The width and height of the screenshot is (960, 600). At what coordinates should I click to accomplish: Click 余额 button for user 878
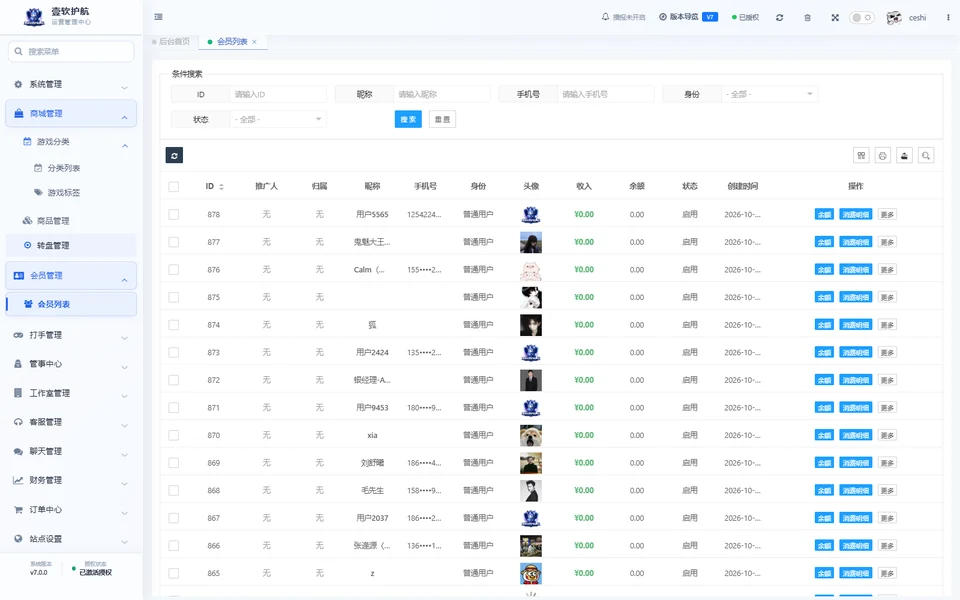coord(824,214)
